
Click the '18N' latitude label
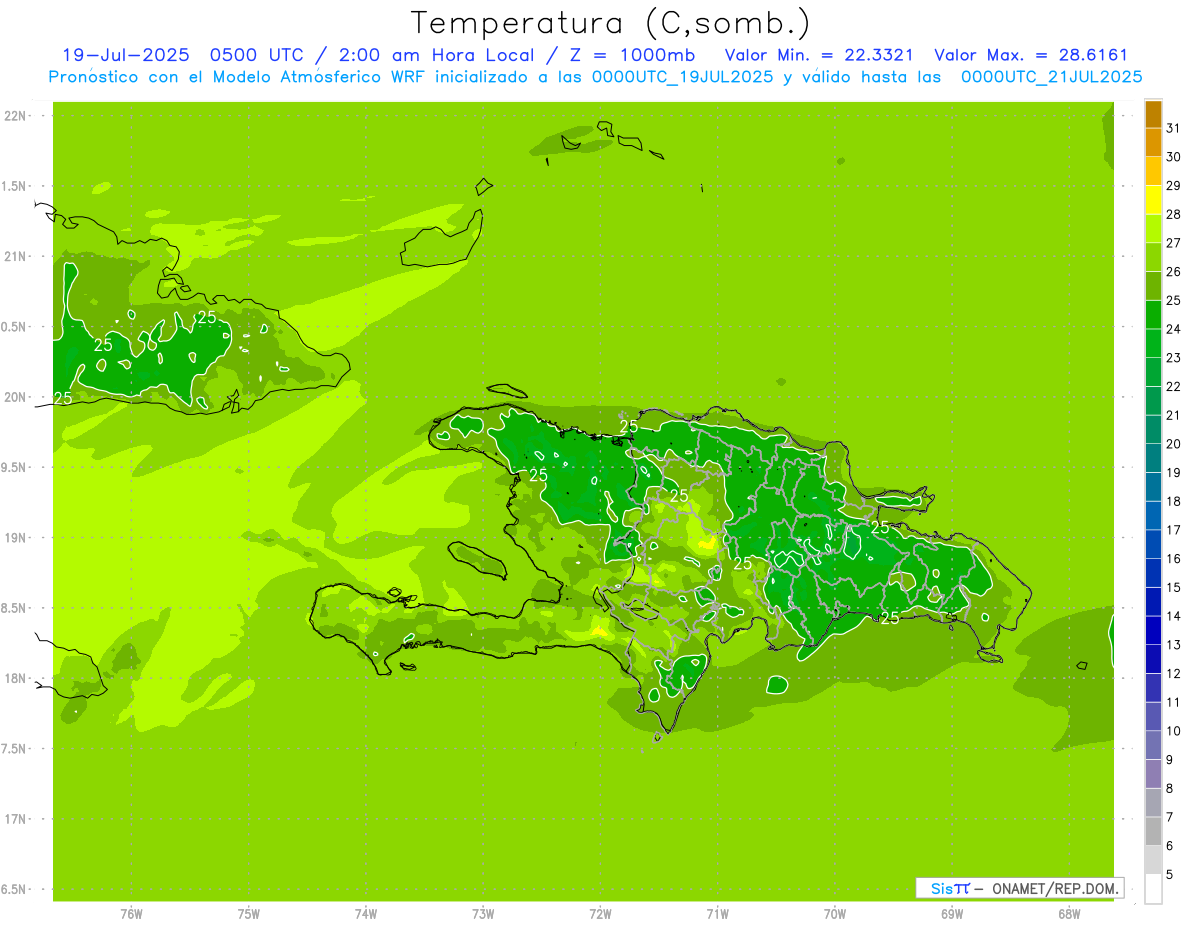(x=15, y=678)
